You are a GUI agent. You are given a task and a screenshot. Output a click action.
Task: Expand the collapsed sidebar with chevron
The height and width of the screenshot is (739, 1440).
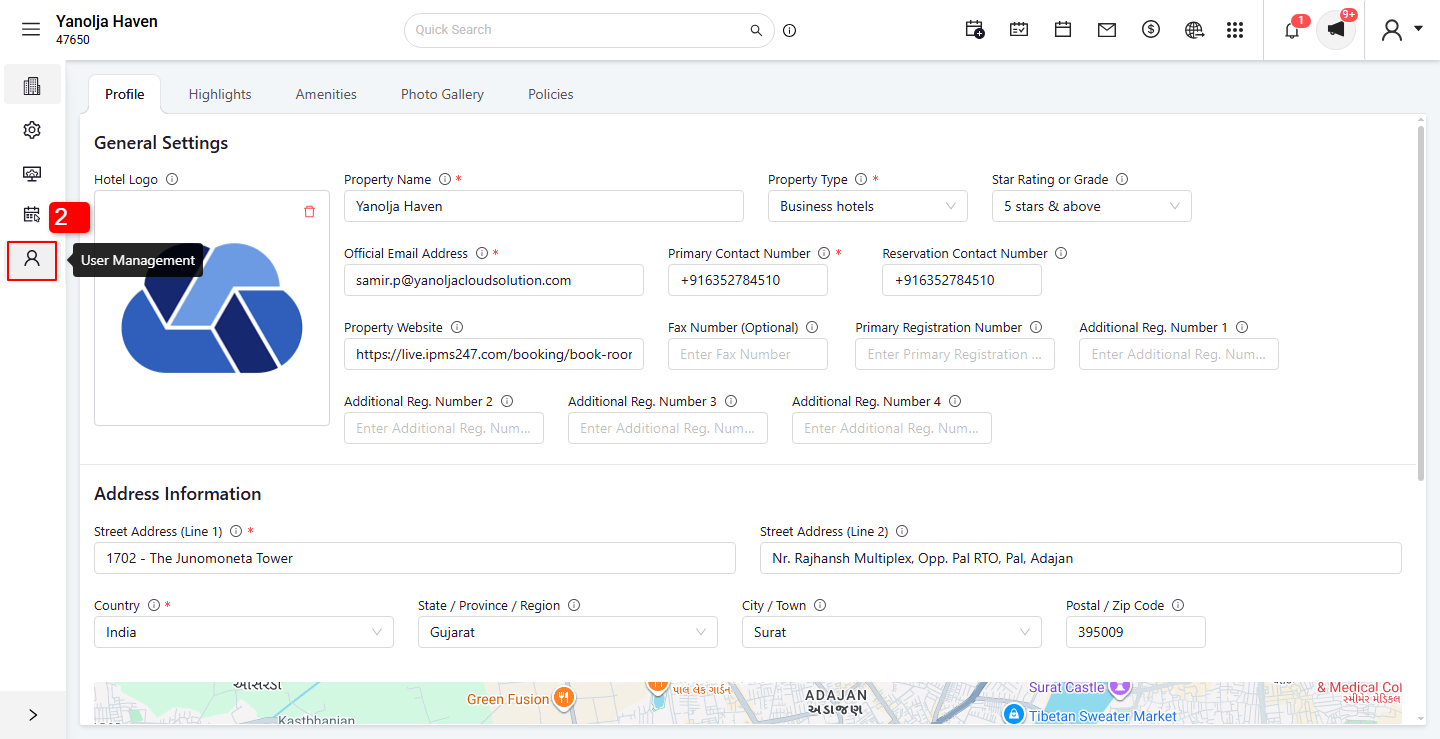click(x=33, y=715)
